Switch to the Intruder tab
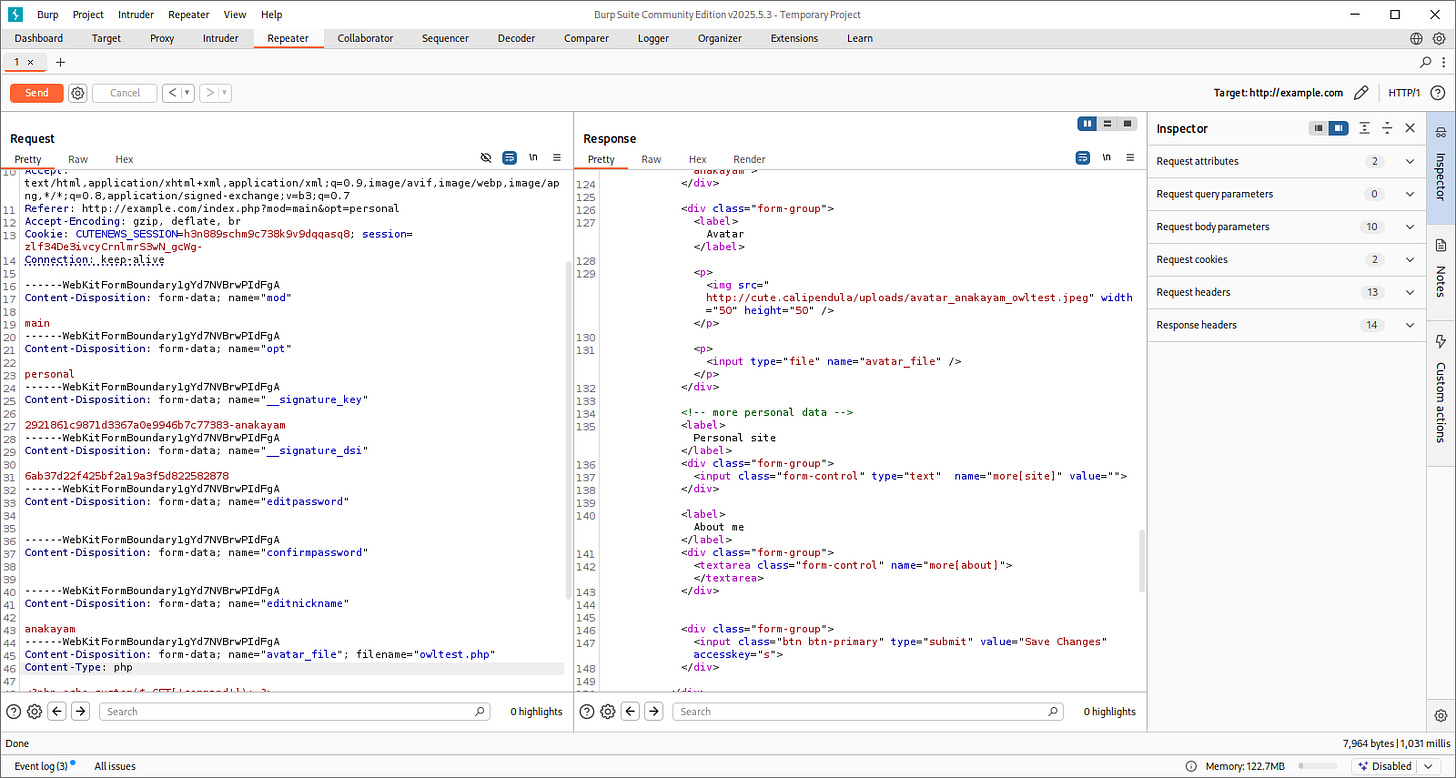The width and height of the screenshot is (1456, 778). tap(221, 38)
